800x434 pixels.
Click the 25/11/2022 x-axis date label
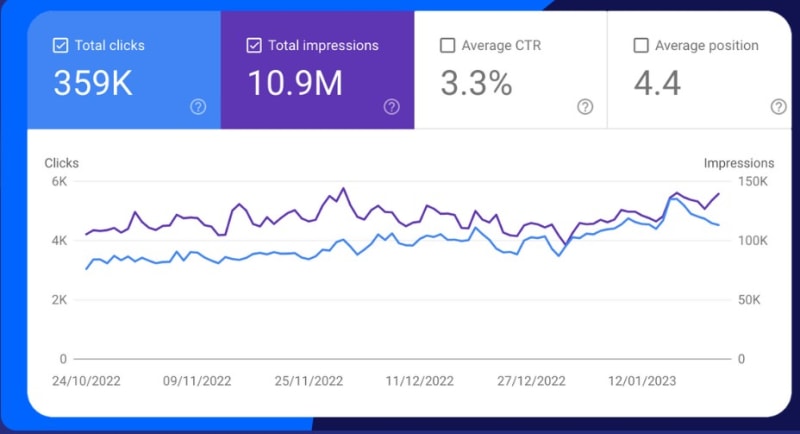(x=309, y=381)
